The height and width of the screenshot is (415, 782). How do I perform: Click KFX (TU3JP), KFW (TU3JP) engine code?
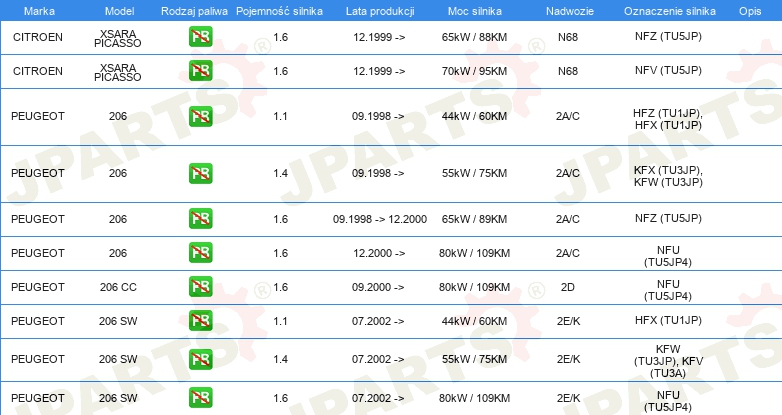coord(668,176)
